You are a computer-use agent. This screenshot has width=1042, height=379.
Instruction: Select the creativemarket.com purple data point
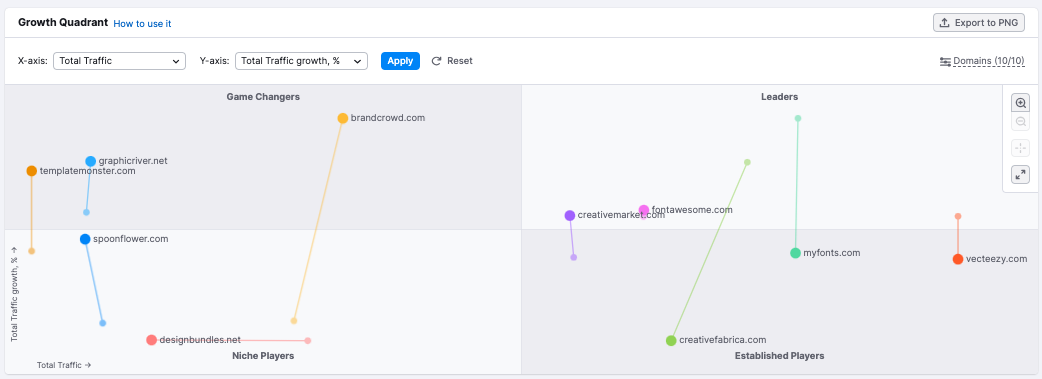tap(570, 215)
